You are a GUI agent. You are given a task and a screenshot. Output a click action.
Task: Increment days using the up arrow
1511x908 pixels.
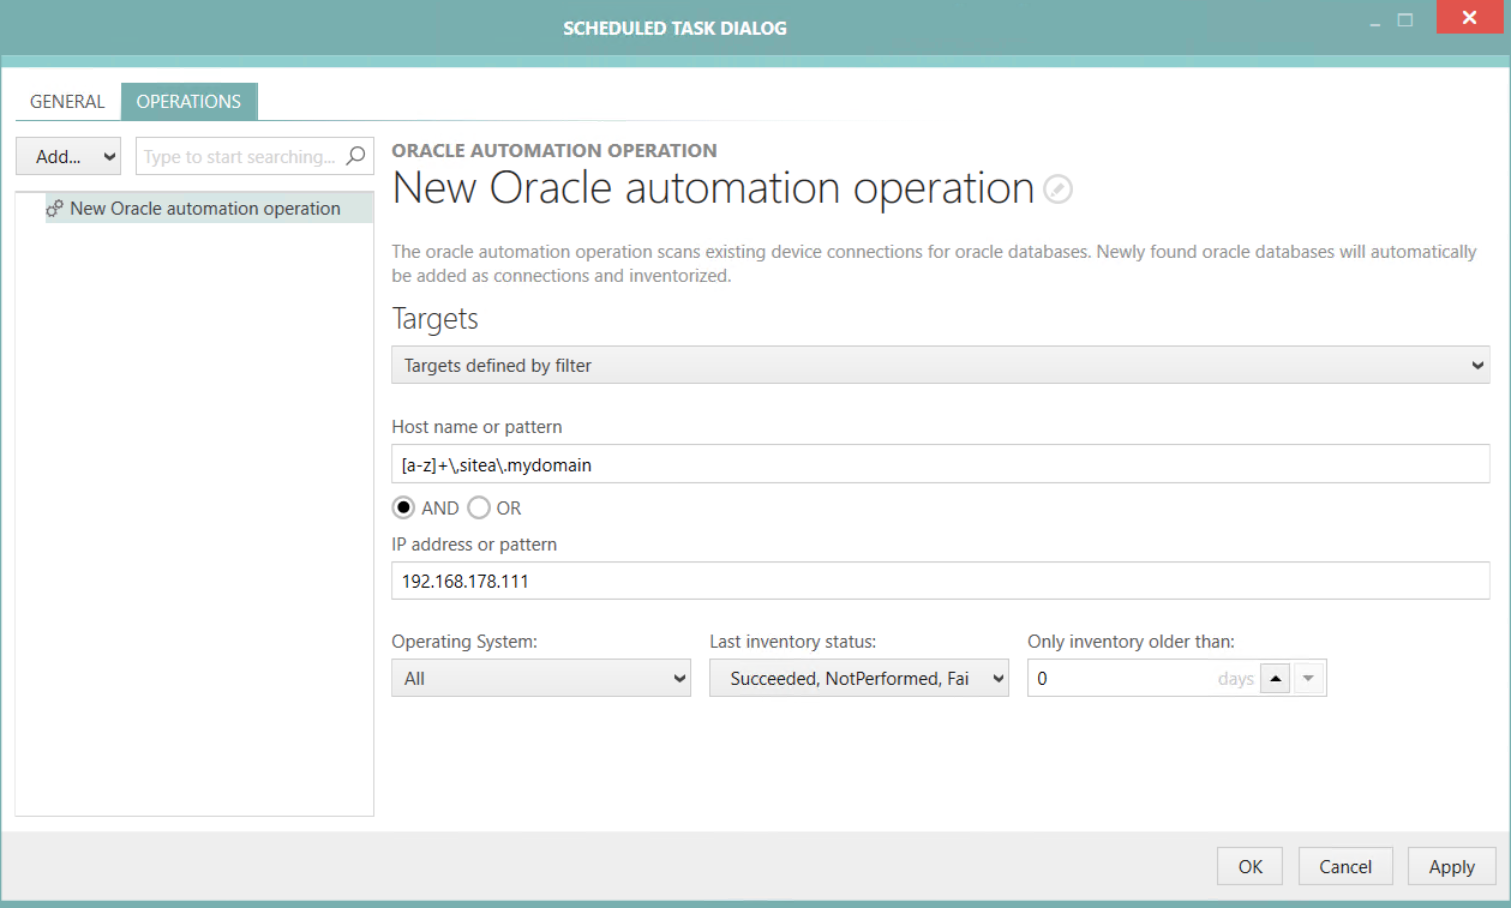coord(1275,678)
